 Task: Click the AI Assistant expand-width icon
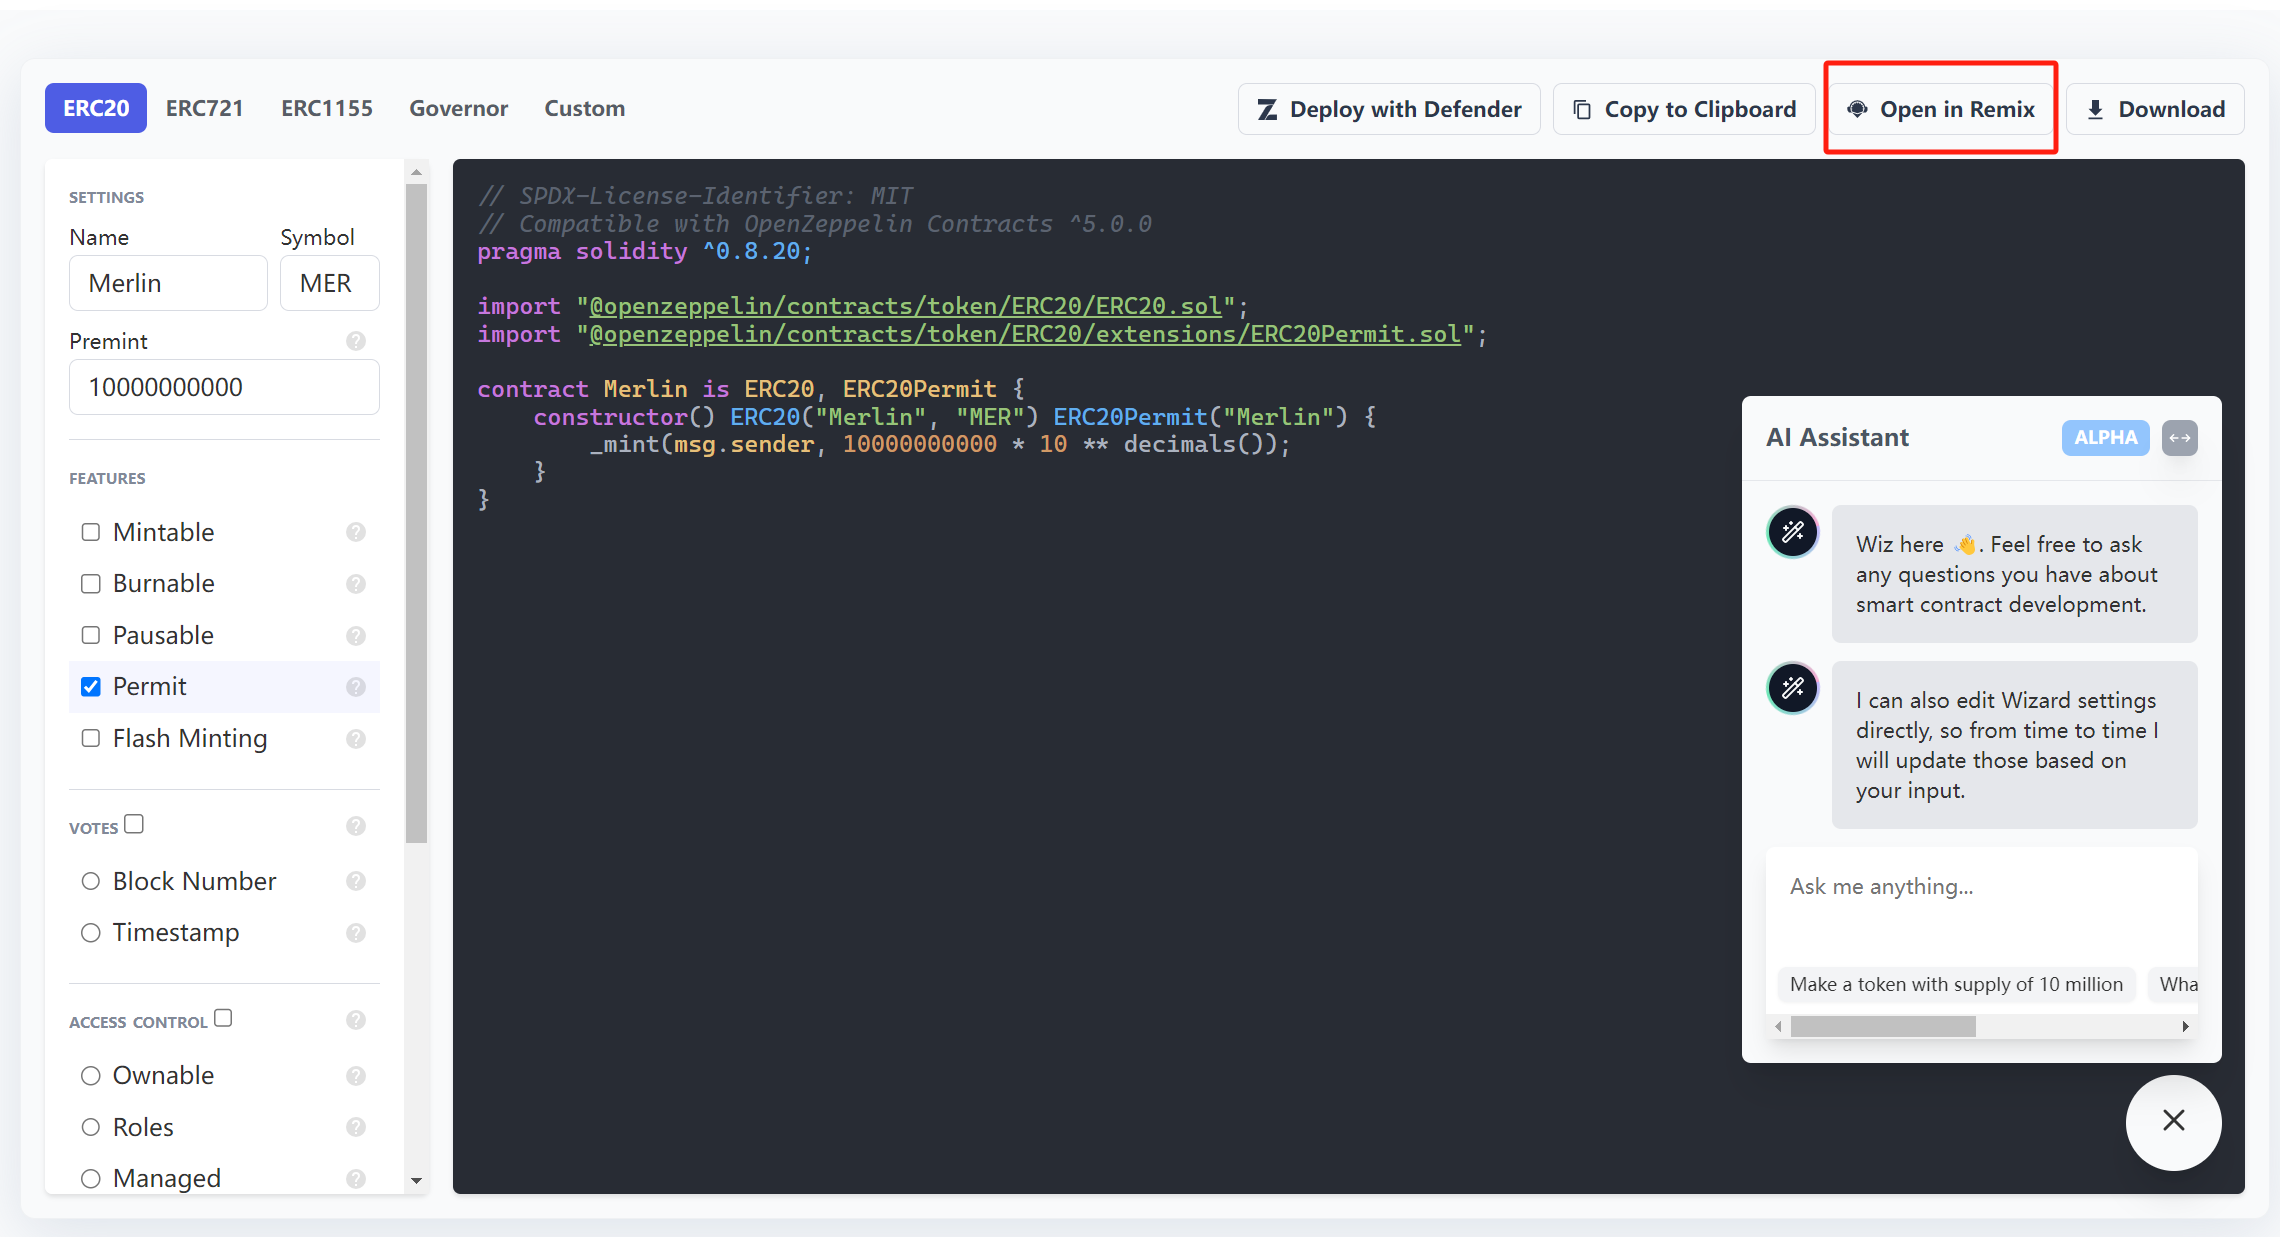coord(2180,438)
